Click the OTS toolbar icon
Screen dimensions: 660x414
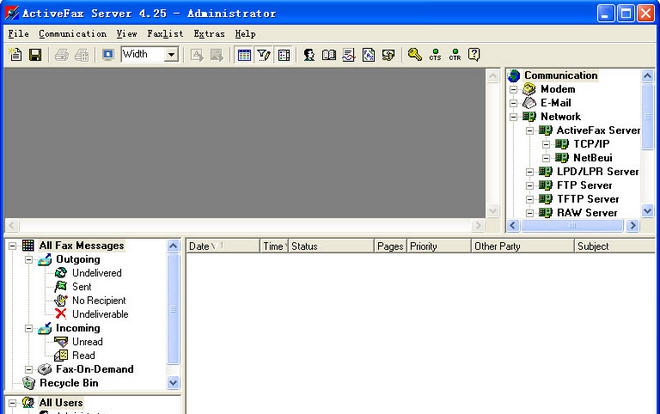pos(435,55)
